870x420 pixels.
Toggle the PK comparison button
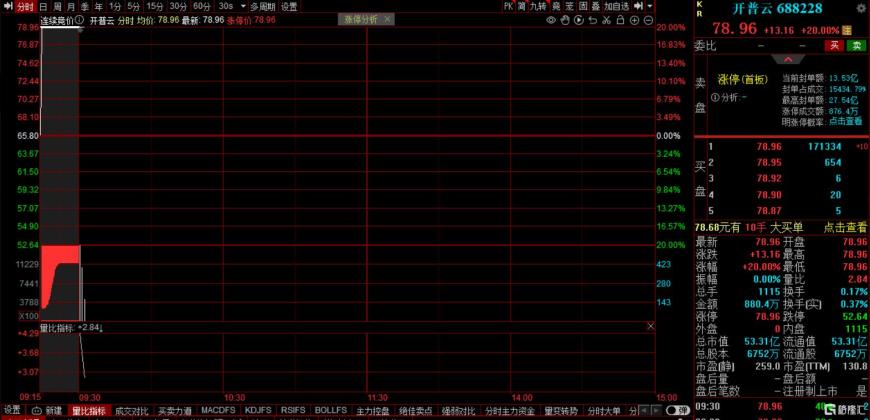[508, 6]
